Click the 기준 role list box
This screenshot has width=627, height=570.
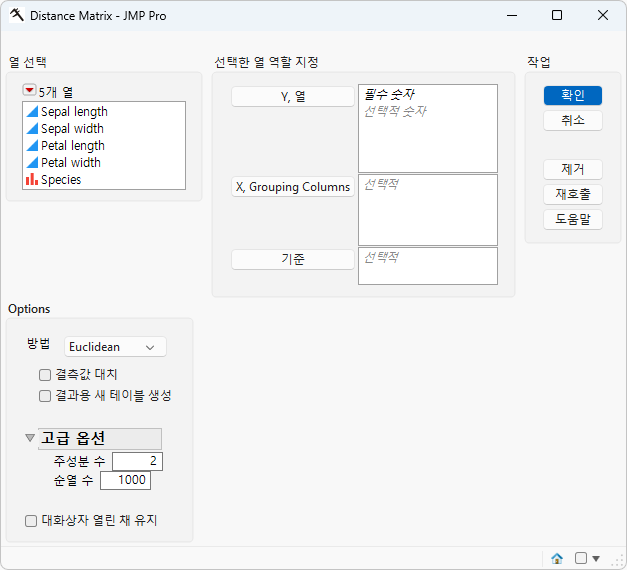(428, 266)
